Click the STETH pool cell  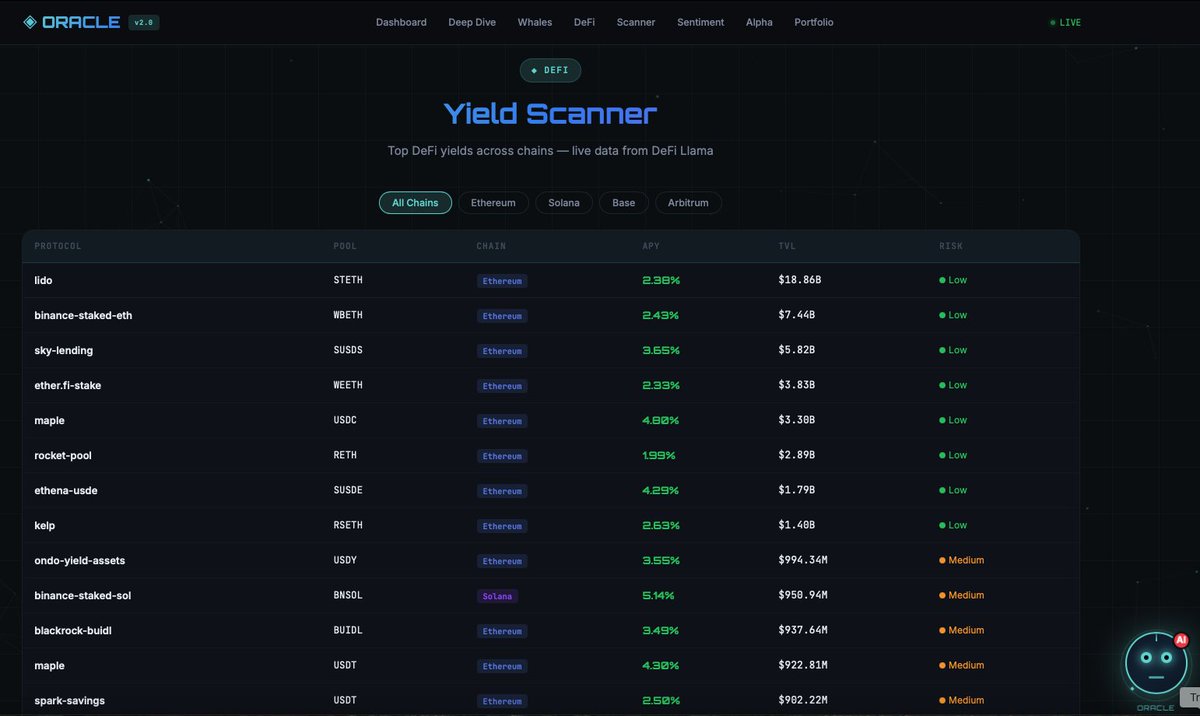348,280
